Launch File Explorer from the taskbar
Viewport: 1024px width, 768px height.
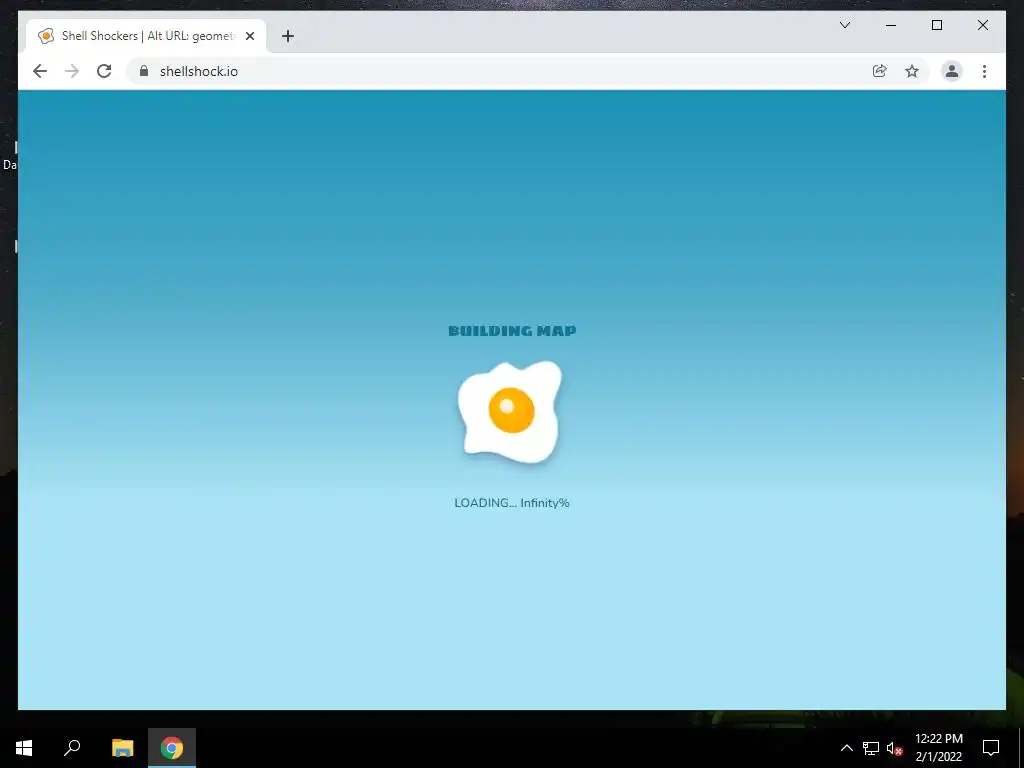(x=122, y=748)
